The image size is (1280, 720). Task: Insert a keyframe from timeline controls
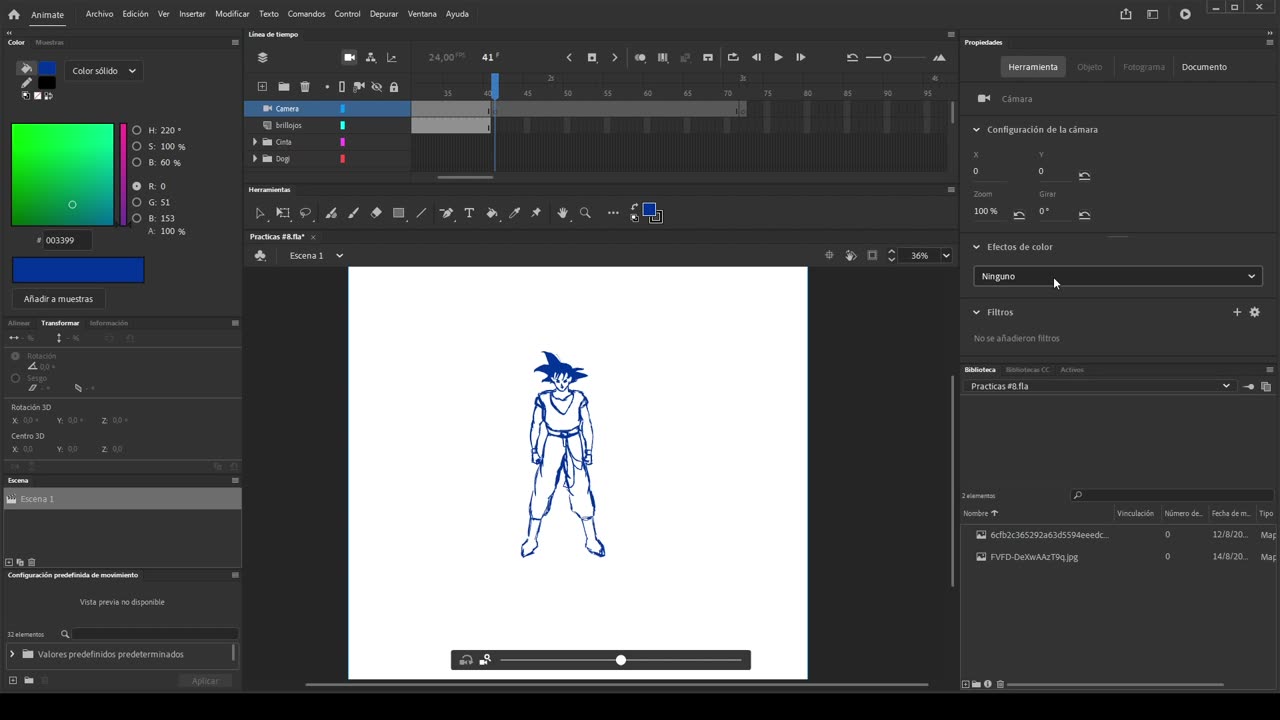click(x=592, y=57)
